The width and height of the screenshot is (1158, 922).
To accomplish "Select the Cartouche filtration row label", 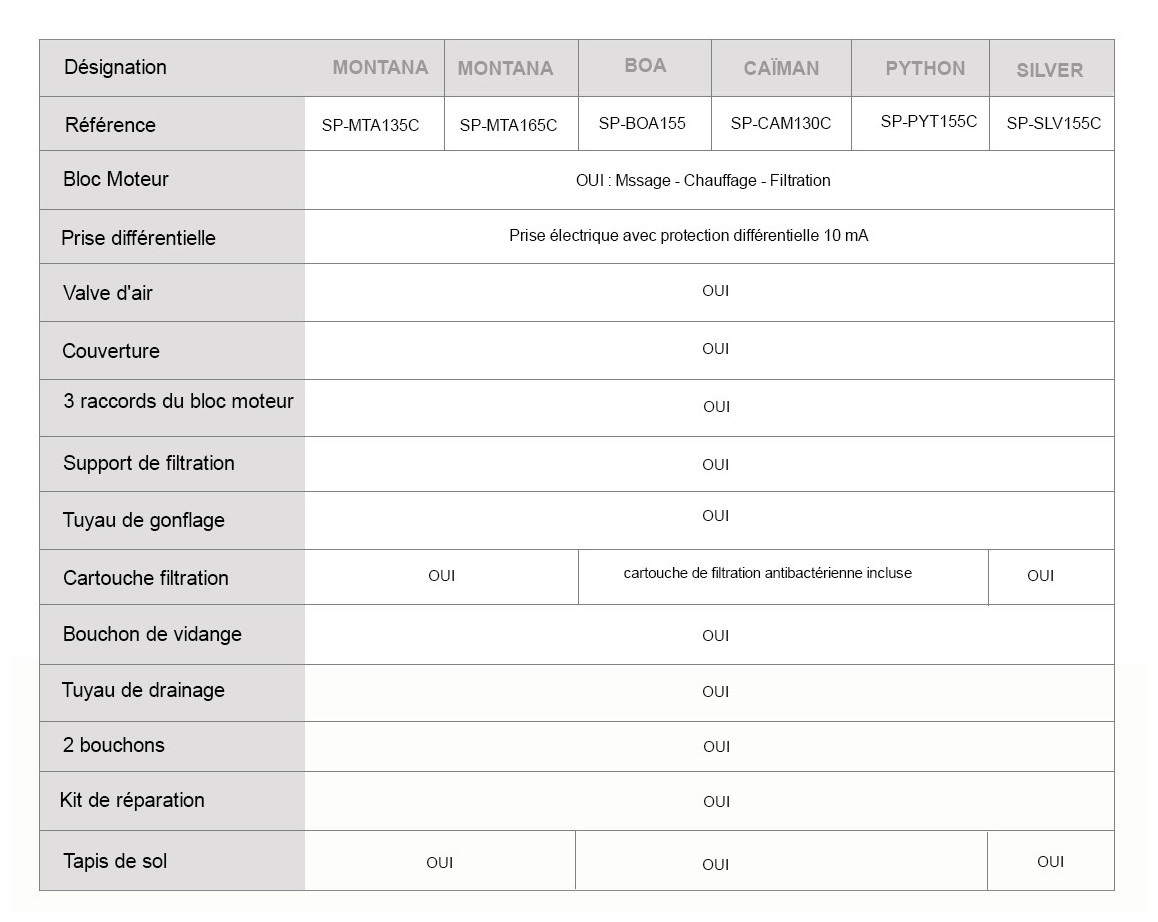I will 146,579.
